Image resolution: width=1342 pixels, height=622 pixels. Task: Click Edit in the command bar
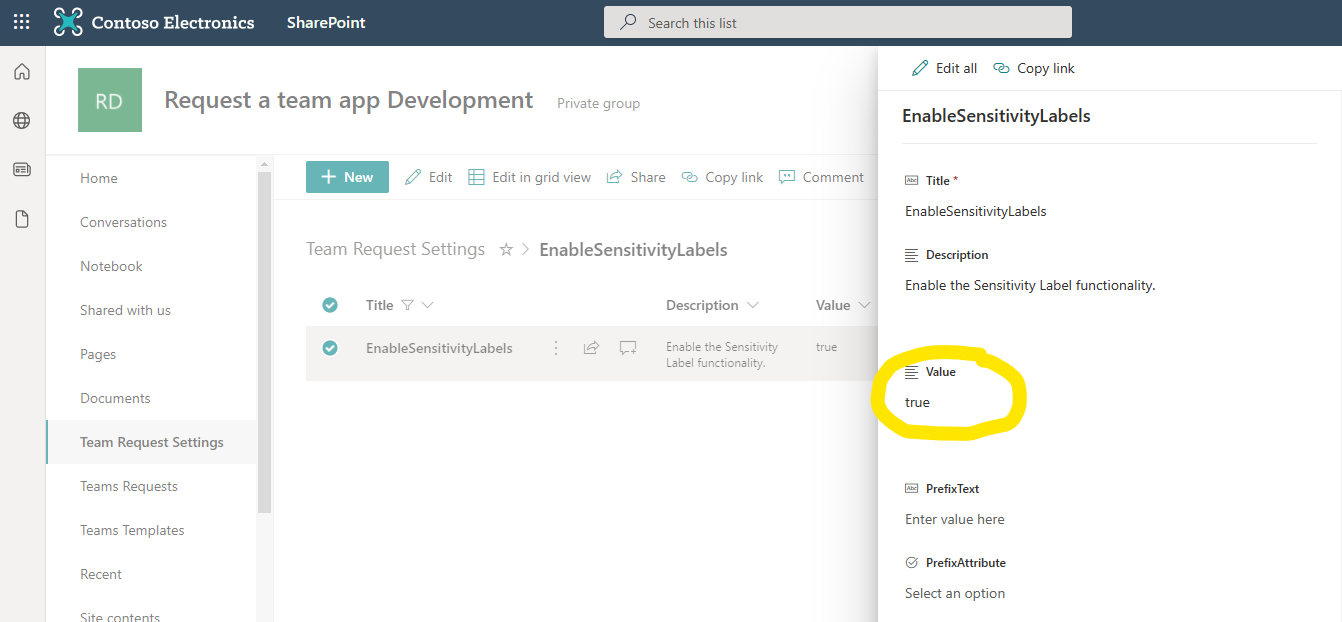[429, 177]
